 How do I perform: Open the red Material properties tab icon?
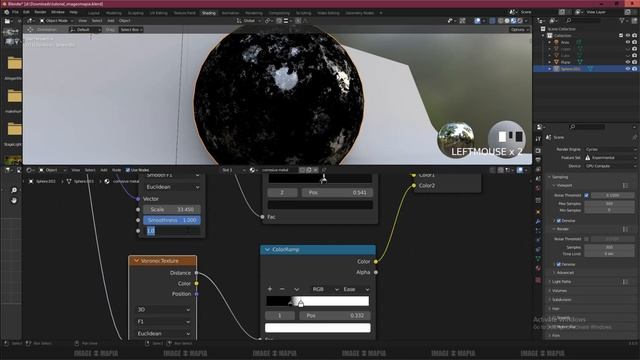point(538,267)
